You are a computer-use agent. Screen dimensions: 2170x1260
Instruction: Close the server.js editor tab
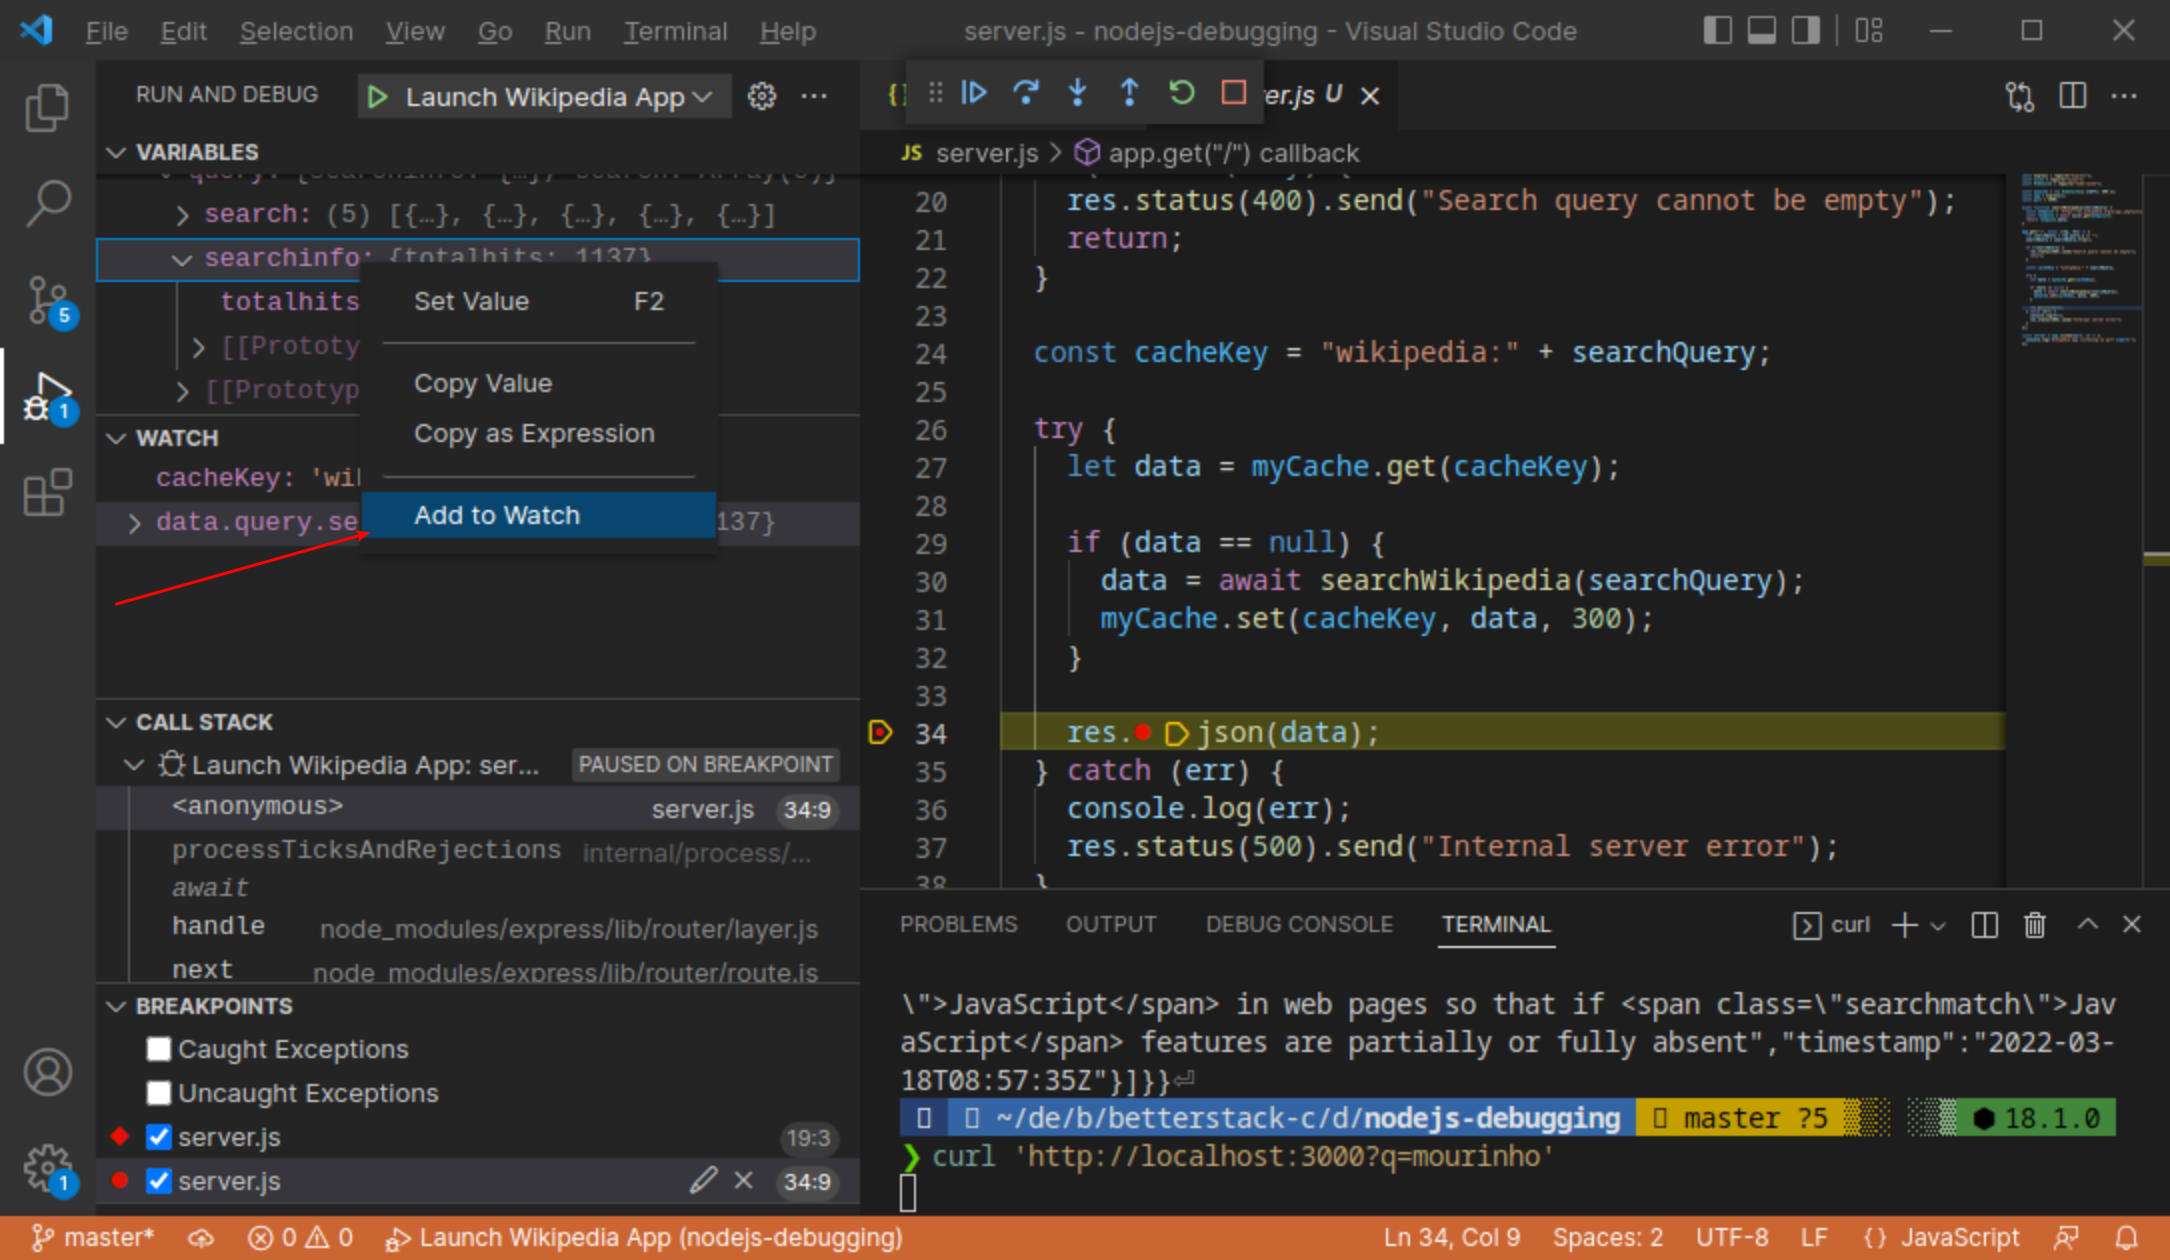tap(1370, 96)
